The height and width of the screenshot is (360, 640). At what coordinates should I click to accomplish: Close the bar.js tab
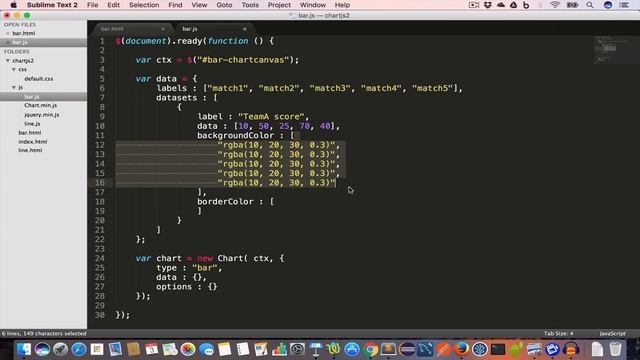(244, 29)
